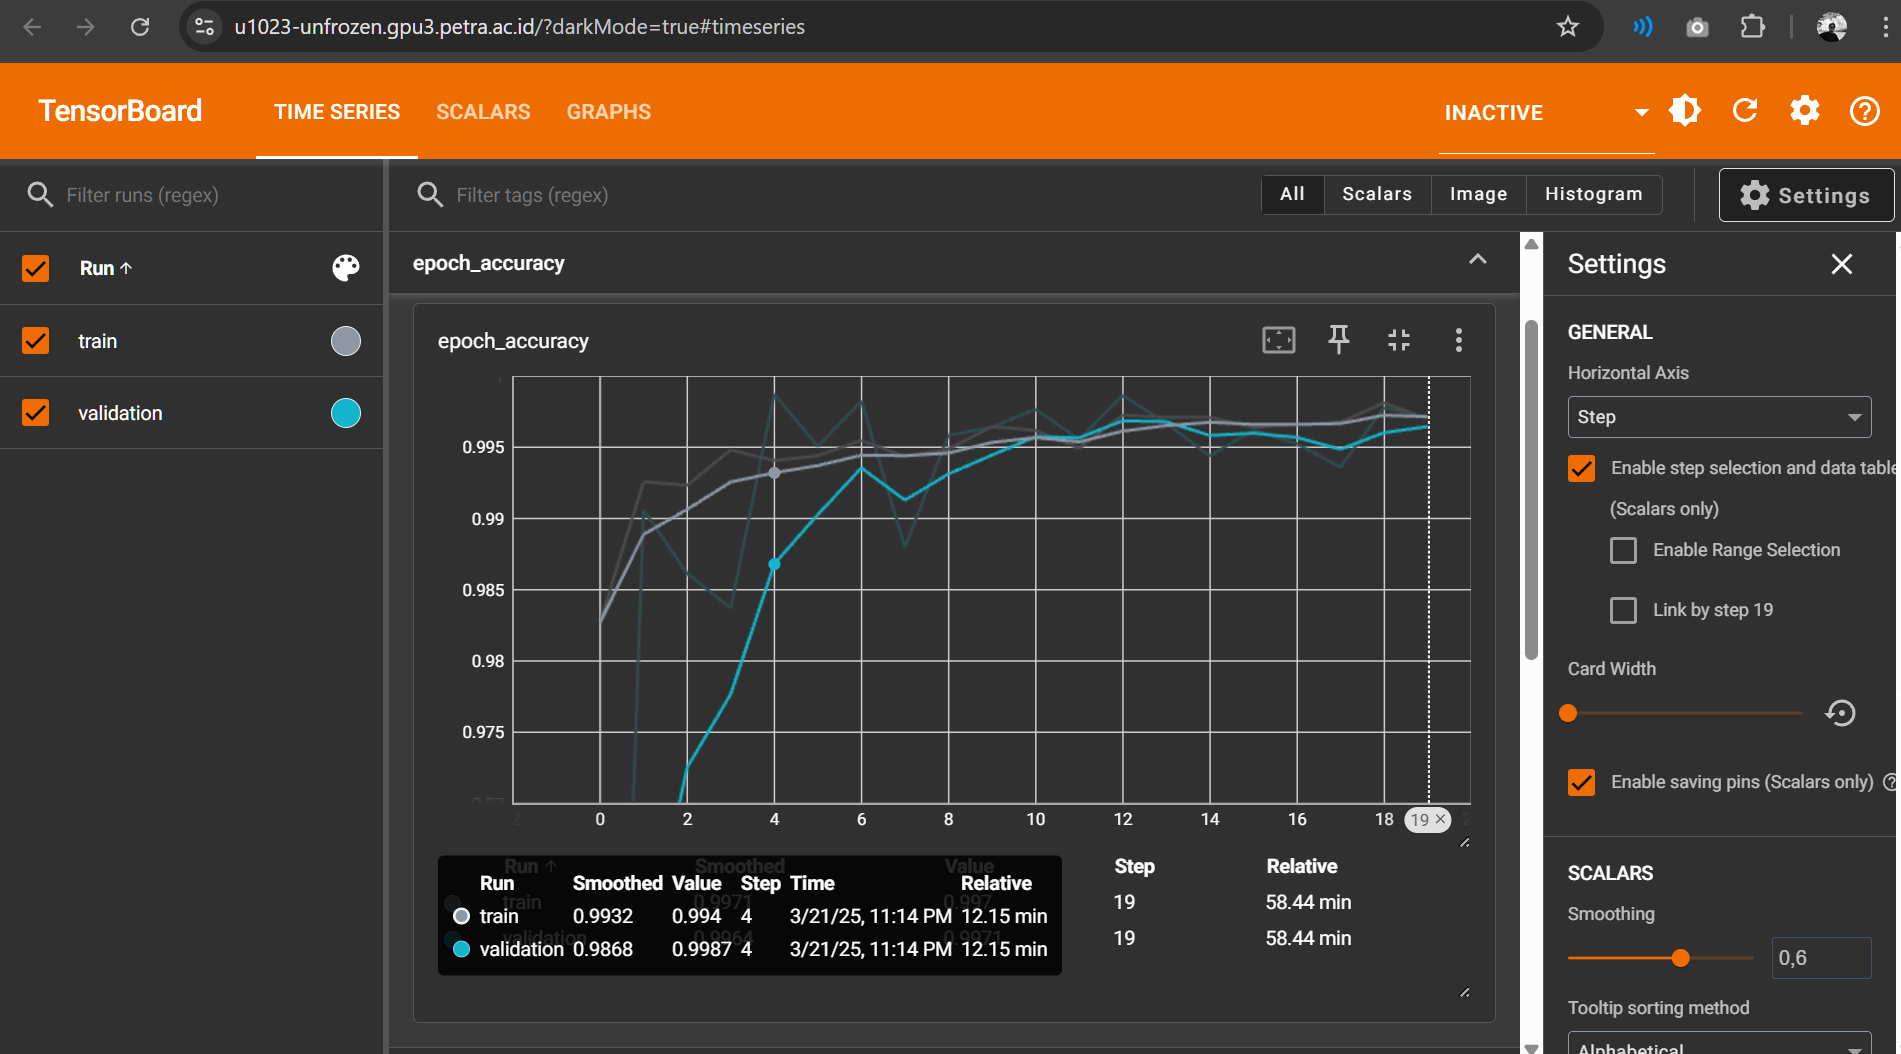Open the TensorBoard help icon
Screen dimensions: 1901x1054
point(1865,111)
